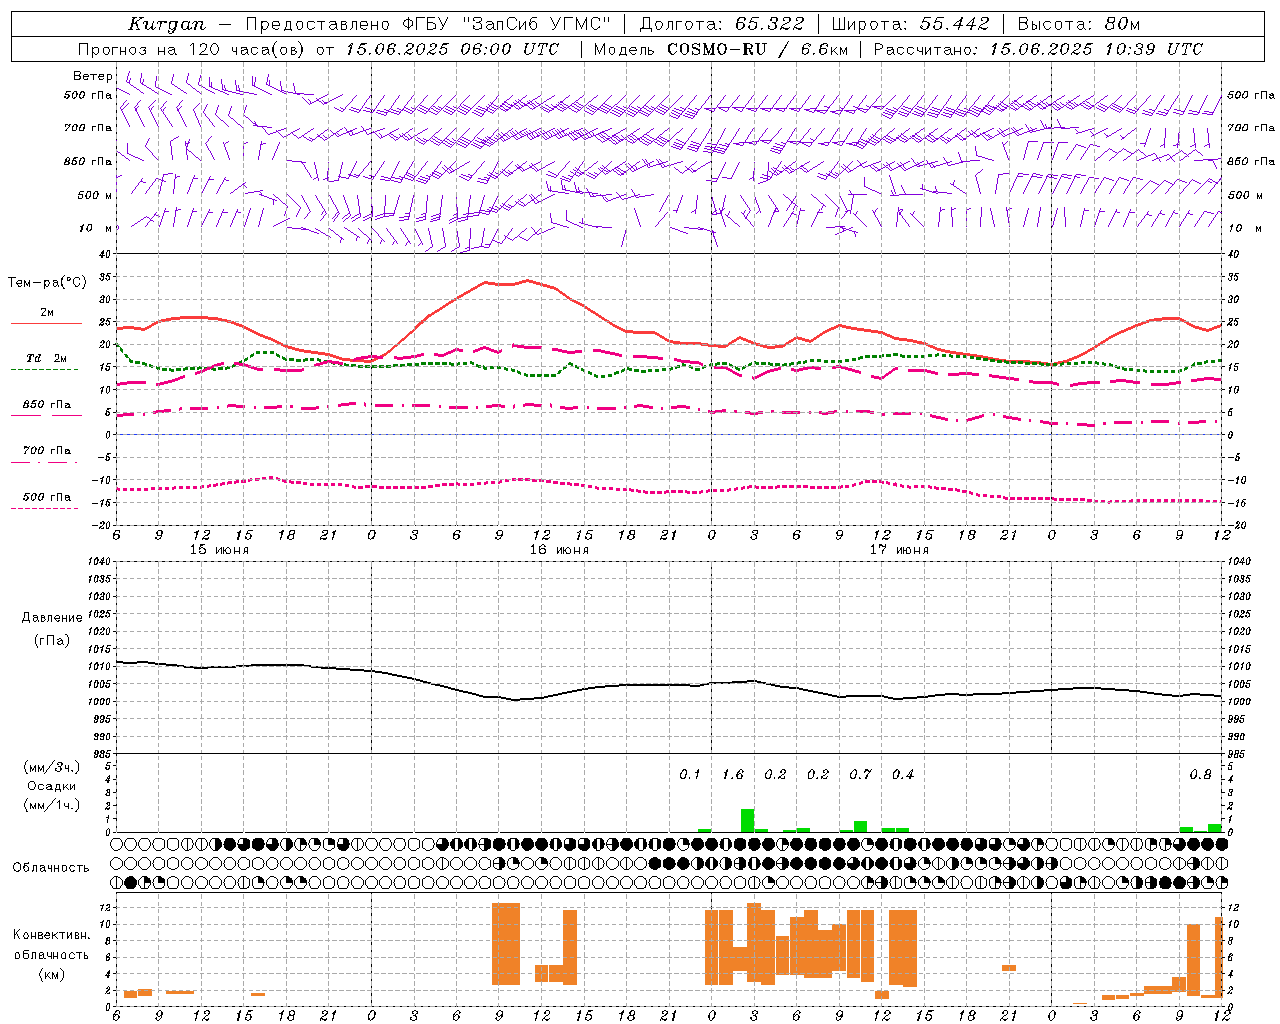Click the 16 июня date label
Image resolution: width=1280 pixels, height=1024 pixels.
point(559,550)
